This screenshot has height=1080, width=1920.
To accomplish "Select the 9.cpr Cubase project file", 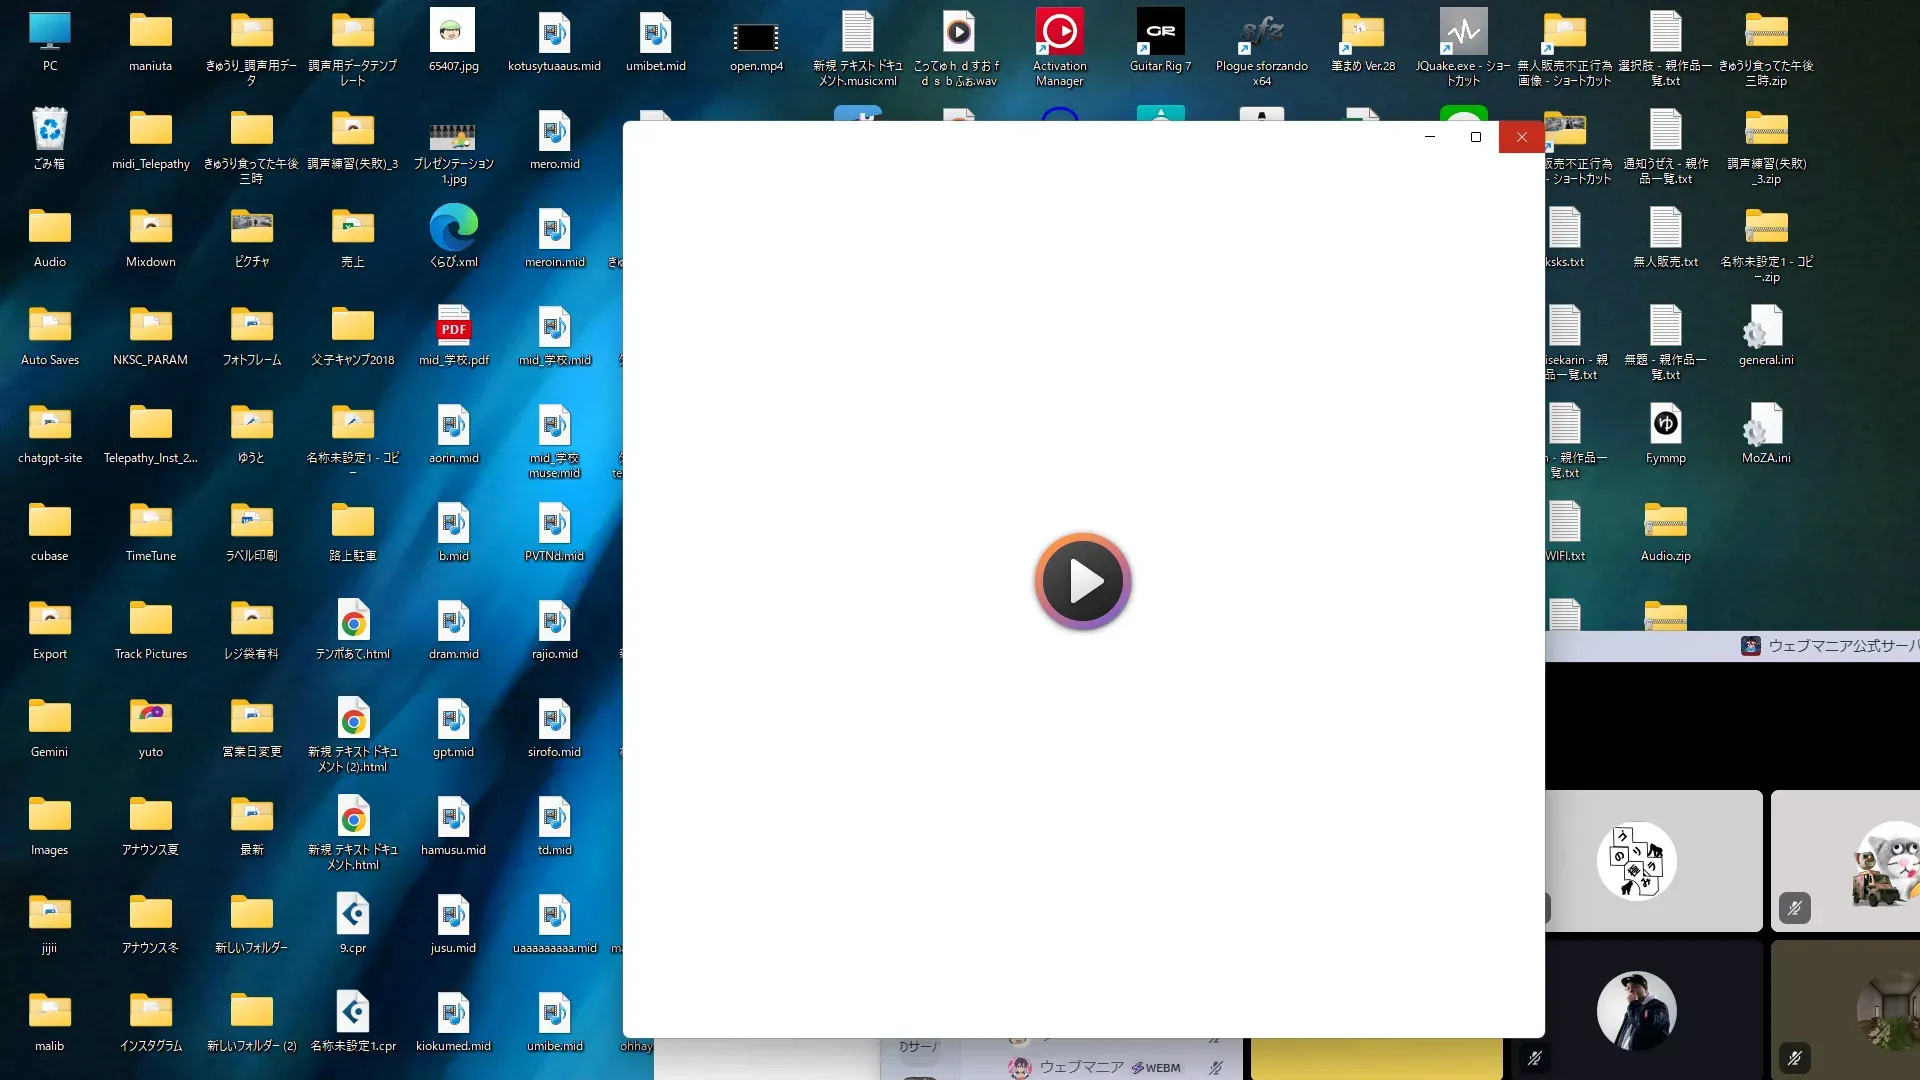I will 352,916.
